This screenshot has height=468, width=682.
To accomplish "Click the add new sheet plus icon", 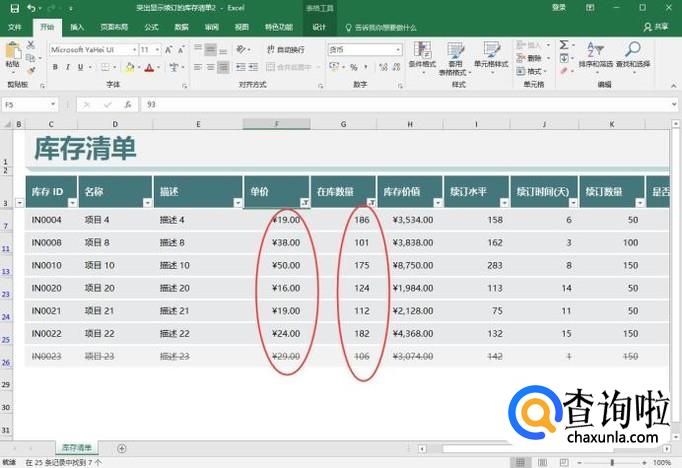I will tap(122, 449).
